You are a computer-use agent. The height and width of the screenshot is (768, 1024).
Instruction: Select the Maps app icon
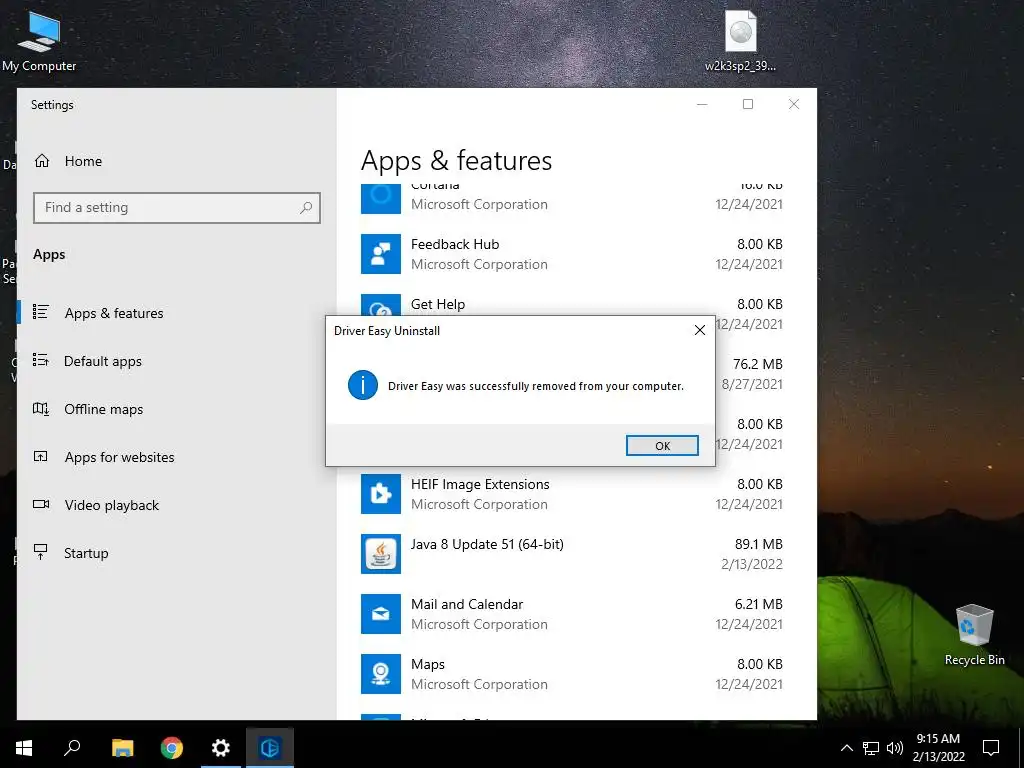pos(381,674)
